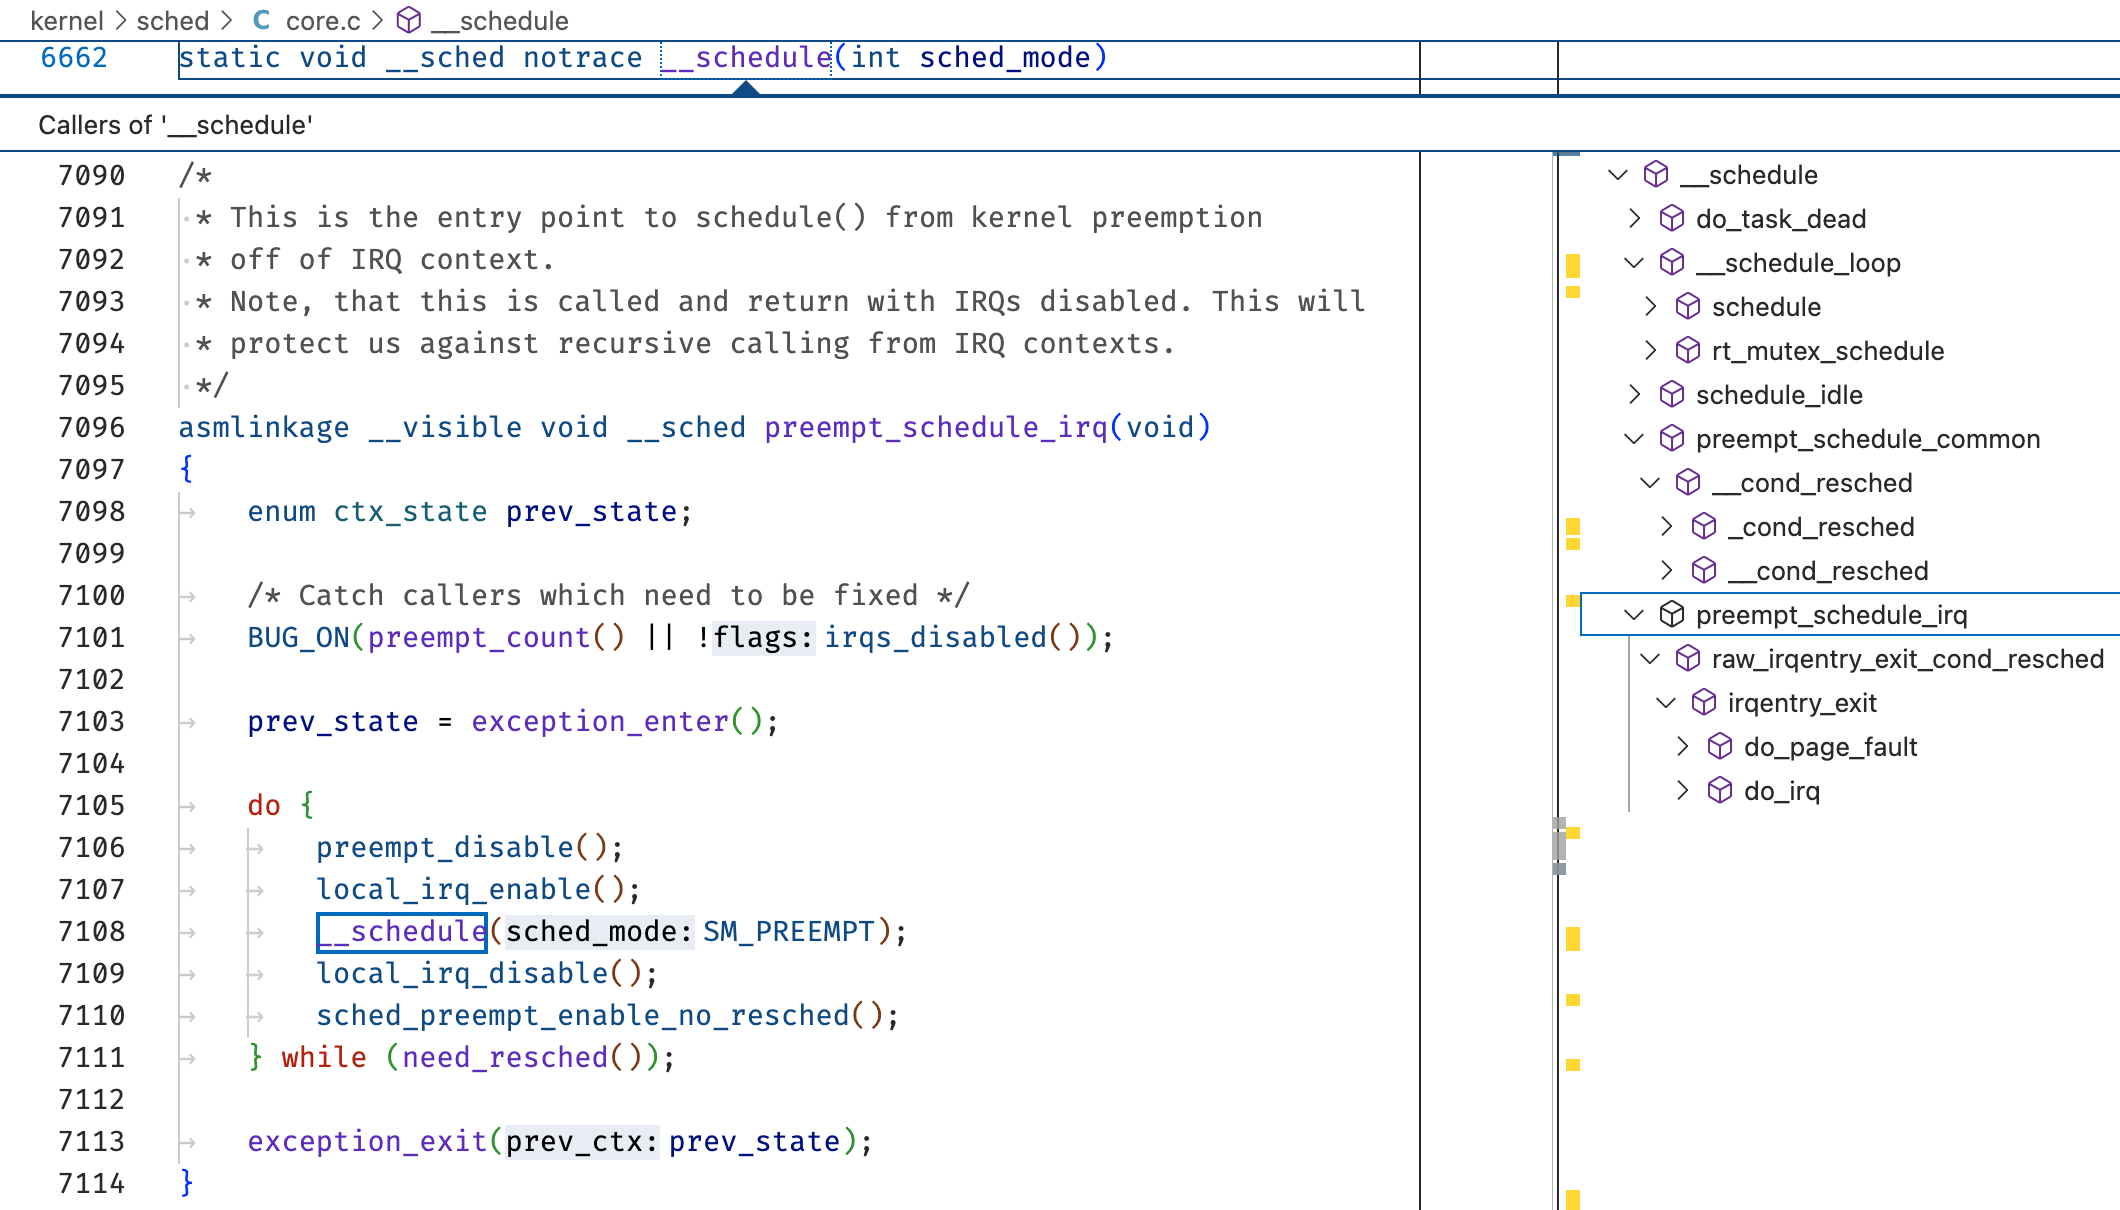Open the kernel breadcrumb segment
Screen dimensions: 2120x1210
tap(66, 20)
